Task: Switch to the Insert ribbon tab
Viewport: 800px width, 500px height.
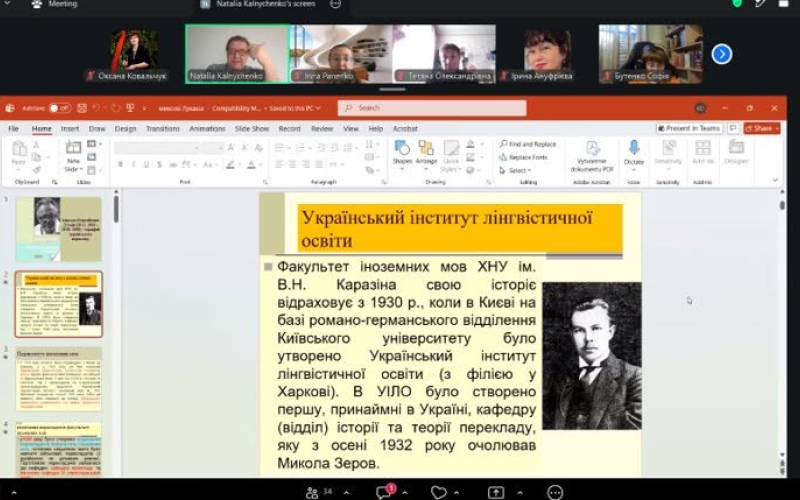Action: click(x=70, y=129)
